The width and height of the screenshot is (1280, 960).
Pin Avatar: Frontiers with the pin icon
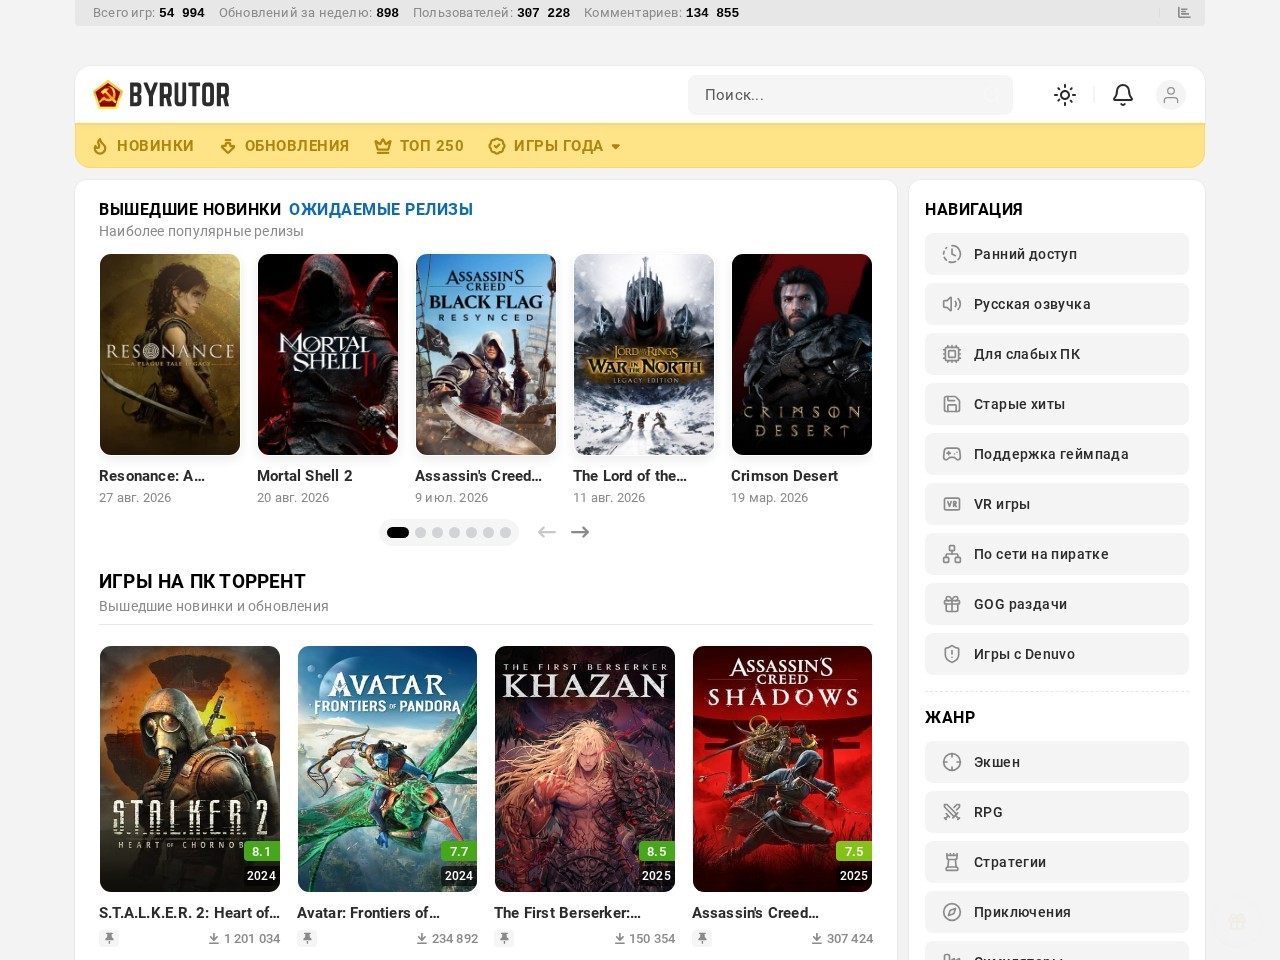click(308, 938)
